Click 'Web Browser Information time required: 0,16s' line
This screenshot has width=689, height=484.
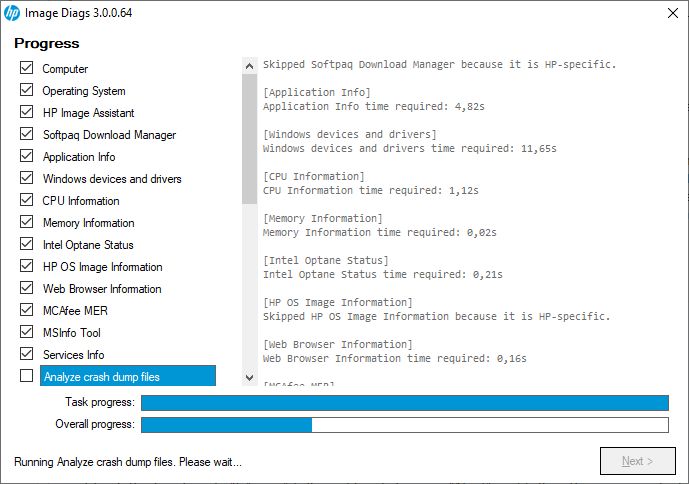(395, 358)
